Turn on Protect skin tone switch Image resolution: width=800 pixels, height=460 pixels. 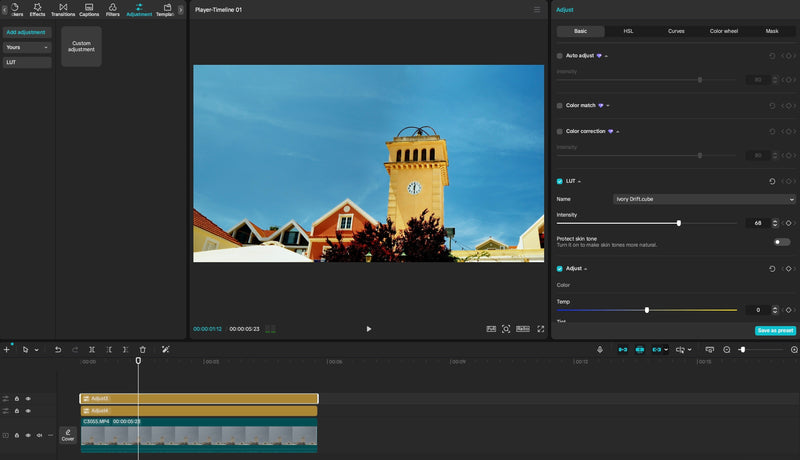point(781,242)
